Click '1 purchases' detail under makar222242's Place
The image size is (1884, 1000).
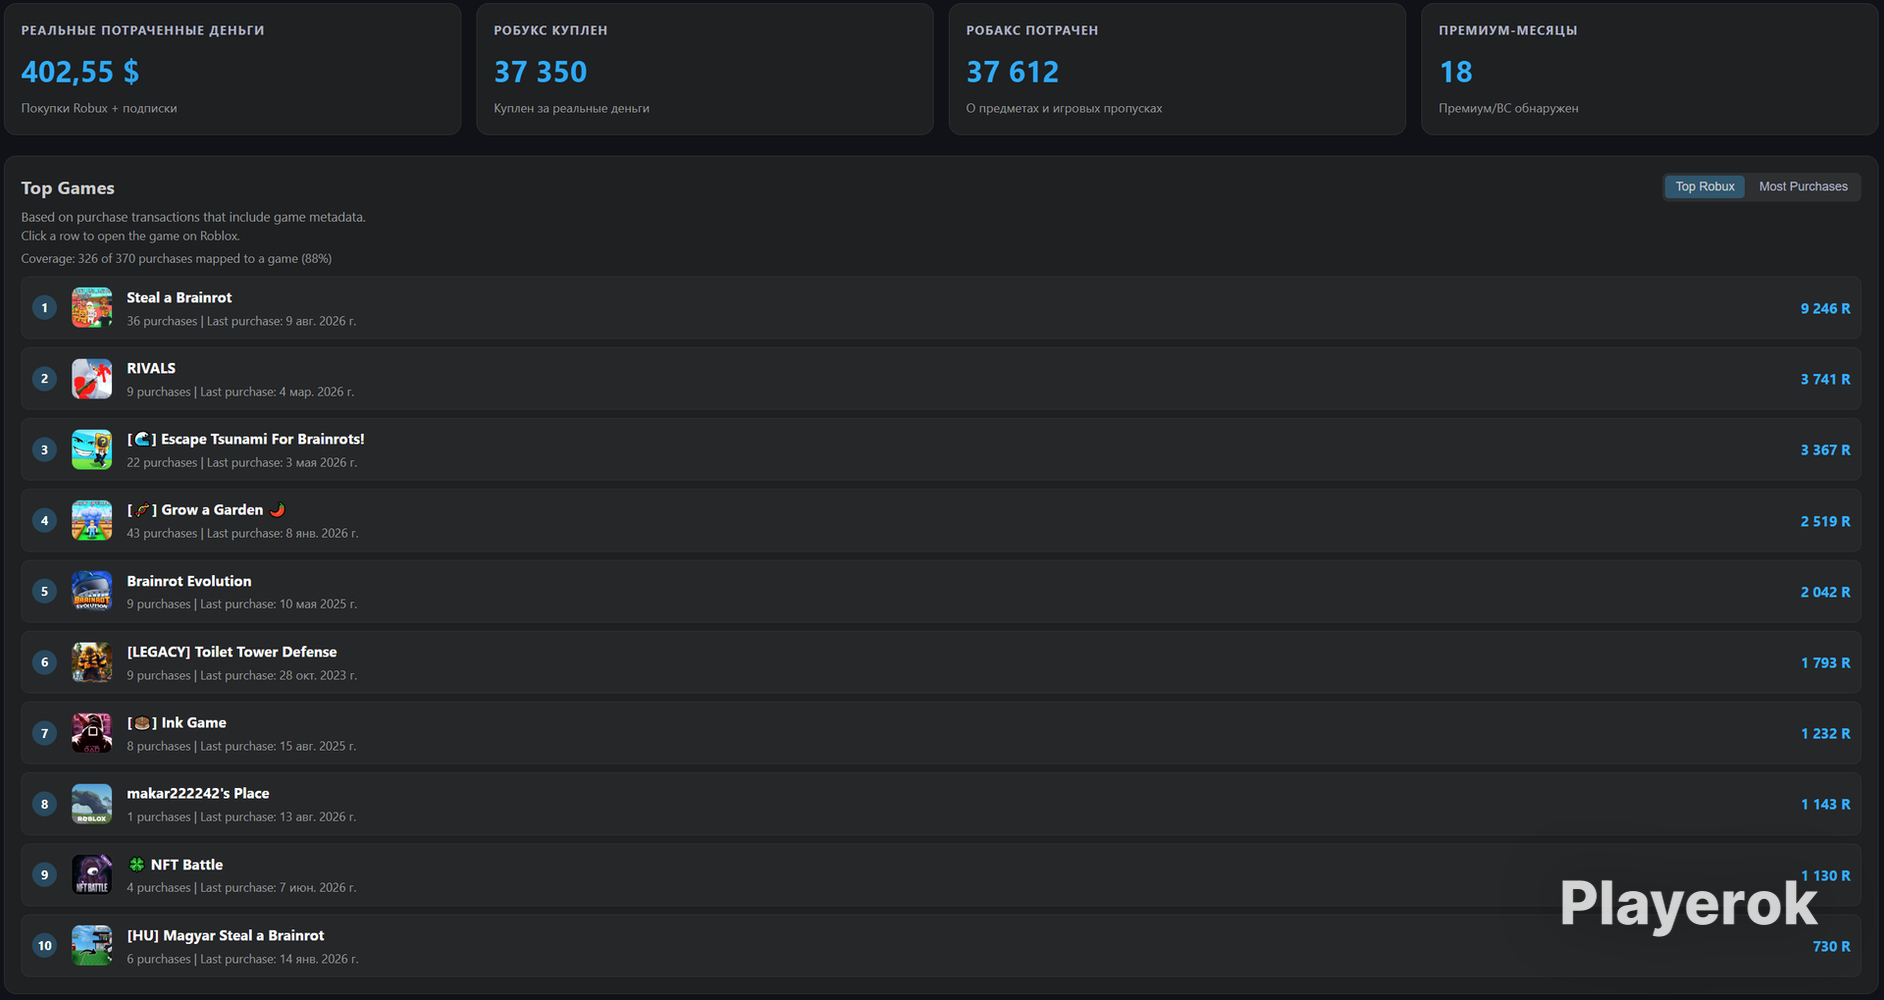click(159, 817)
